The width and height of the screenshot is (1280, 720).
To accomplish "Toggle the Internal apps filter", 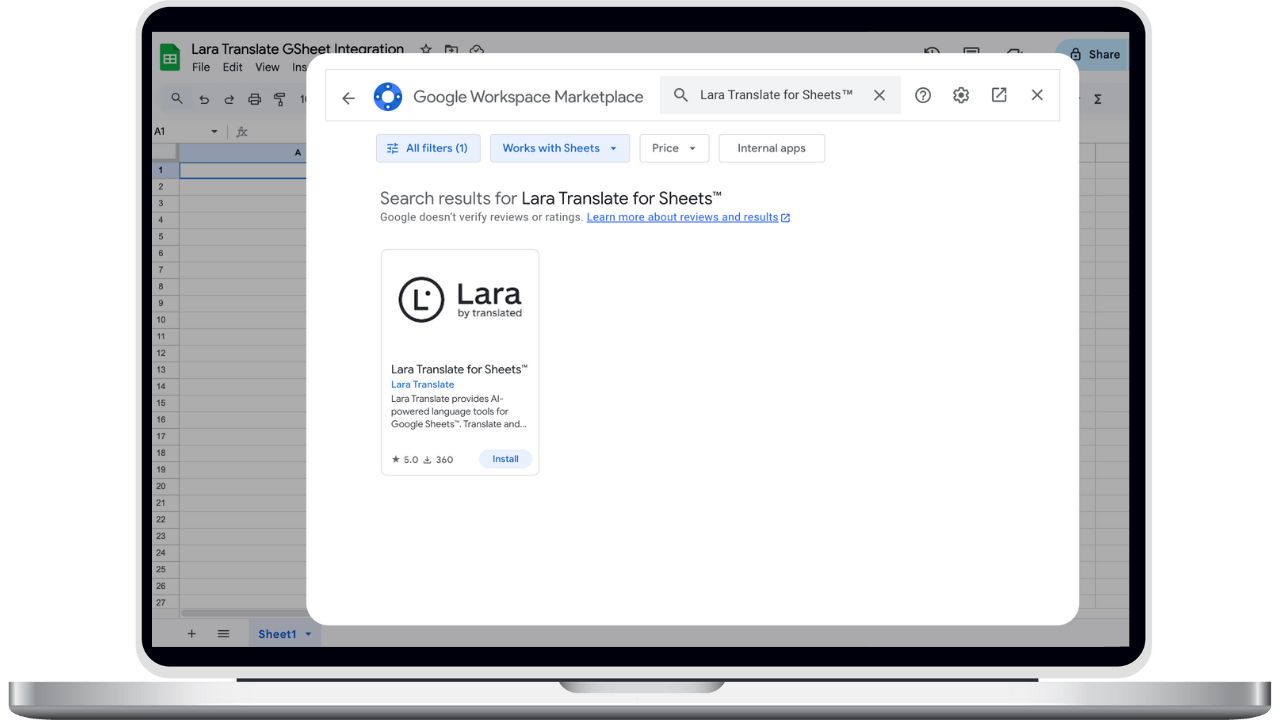I will pos(771,147).
